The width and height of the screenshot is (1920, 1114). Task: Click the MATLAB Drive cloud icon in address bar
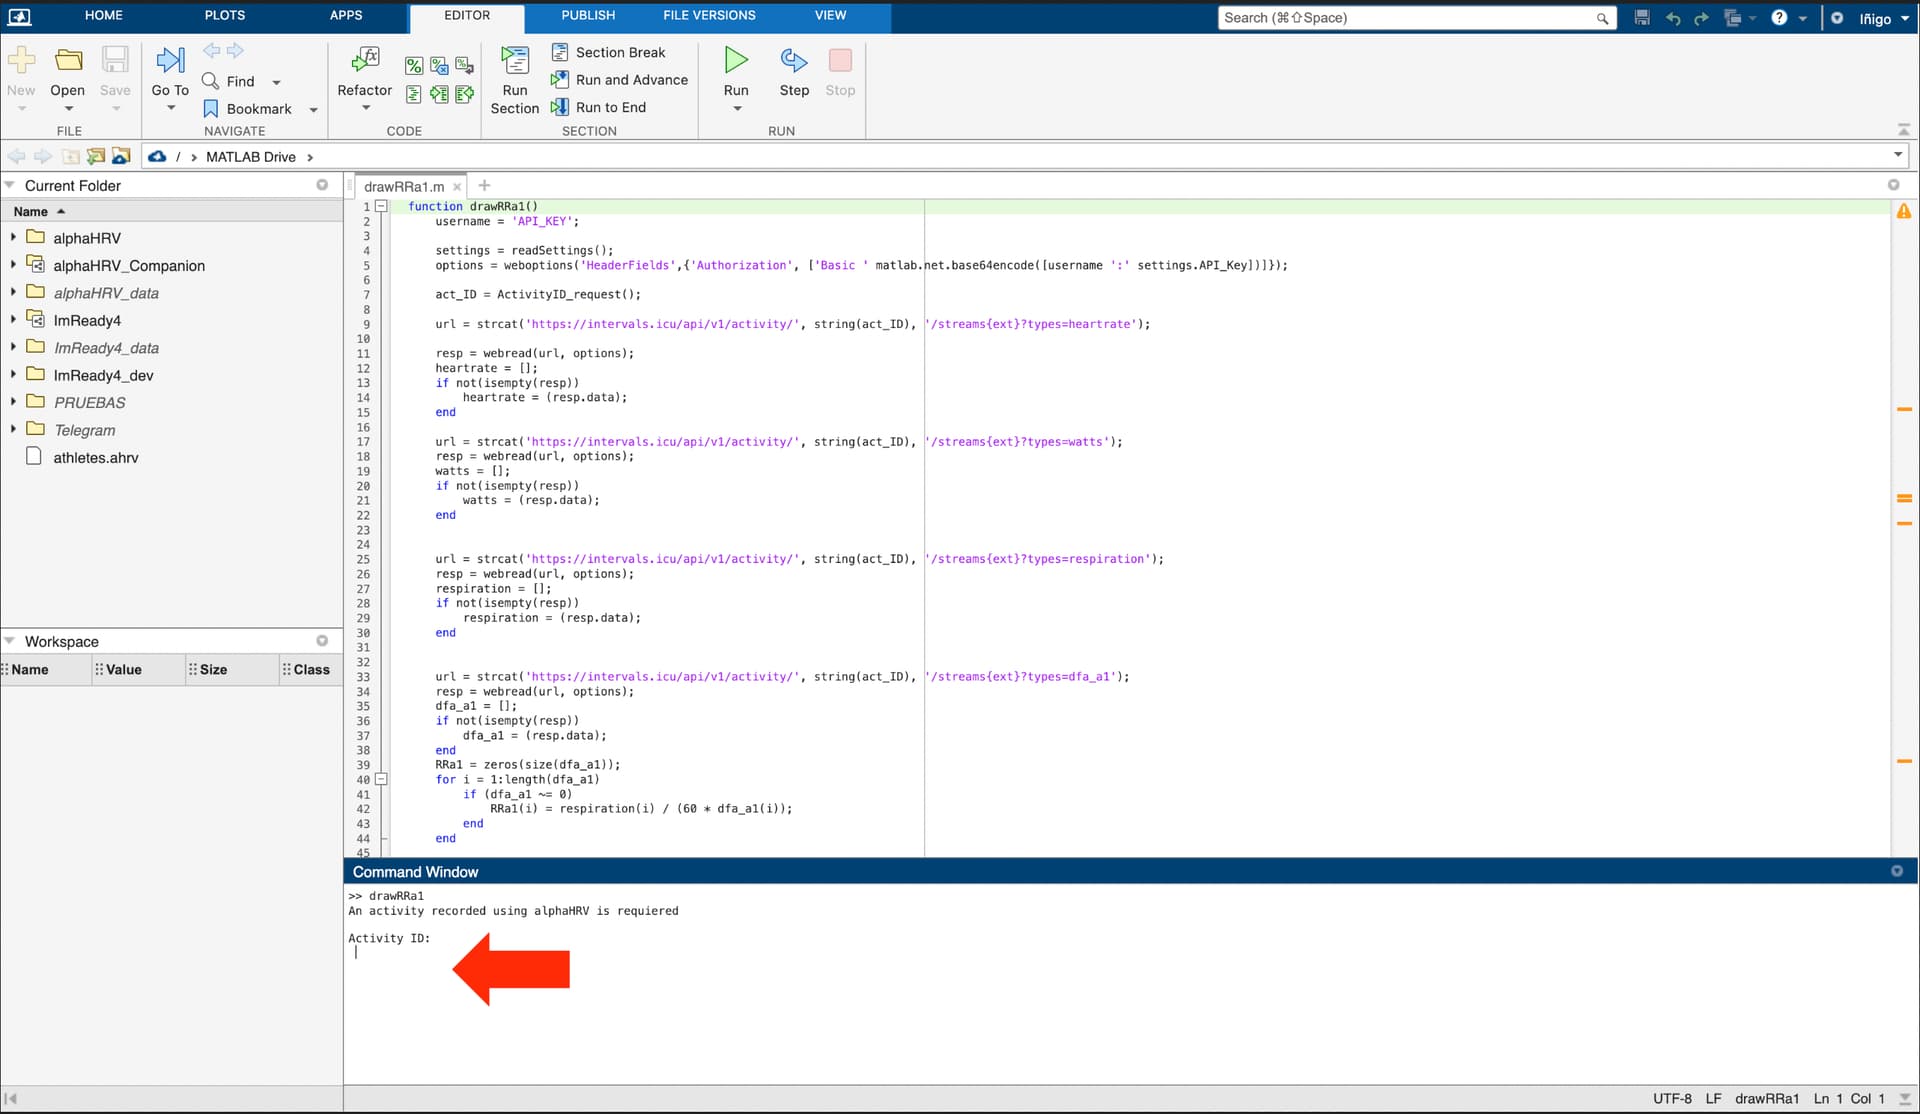point(157,157)
